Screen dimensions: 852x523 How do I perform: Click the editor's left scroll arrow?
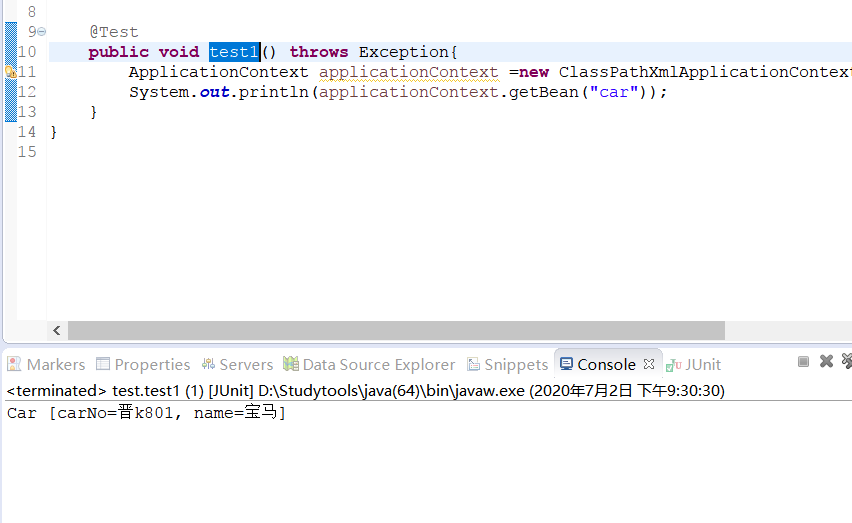pos(57,331)
